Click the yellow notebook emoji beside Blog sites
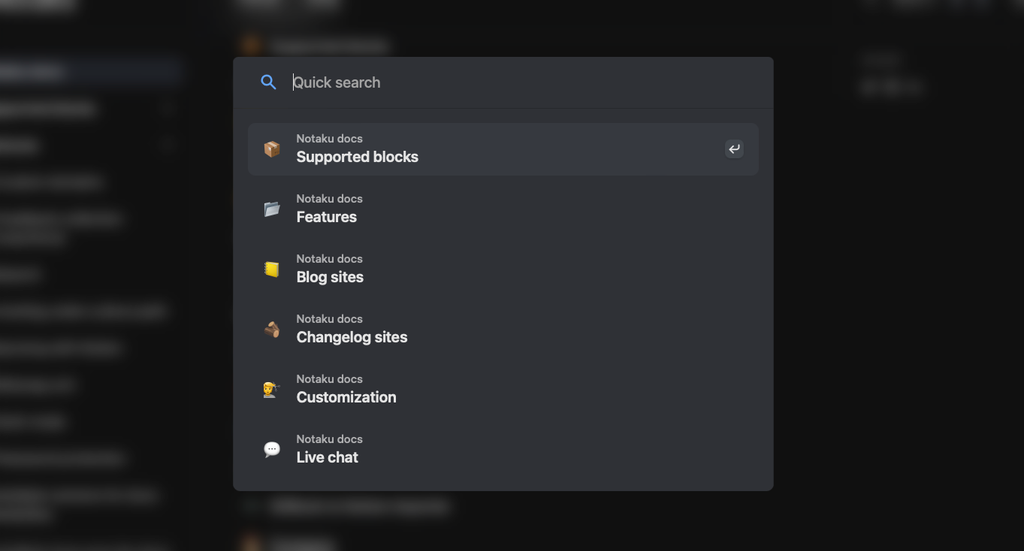The height and width of the screenshot is (551, 1024). [272, 269]
